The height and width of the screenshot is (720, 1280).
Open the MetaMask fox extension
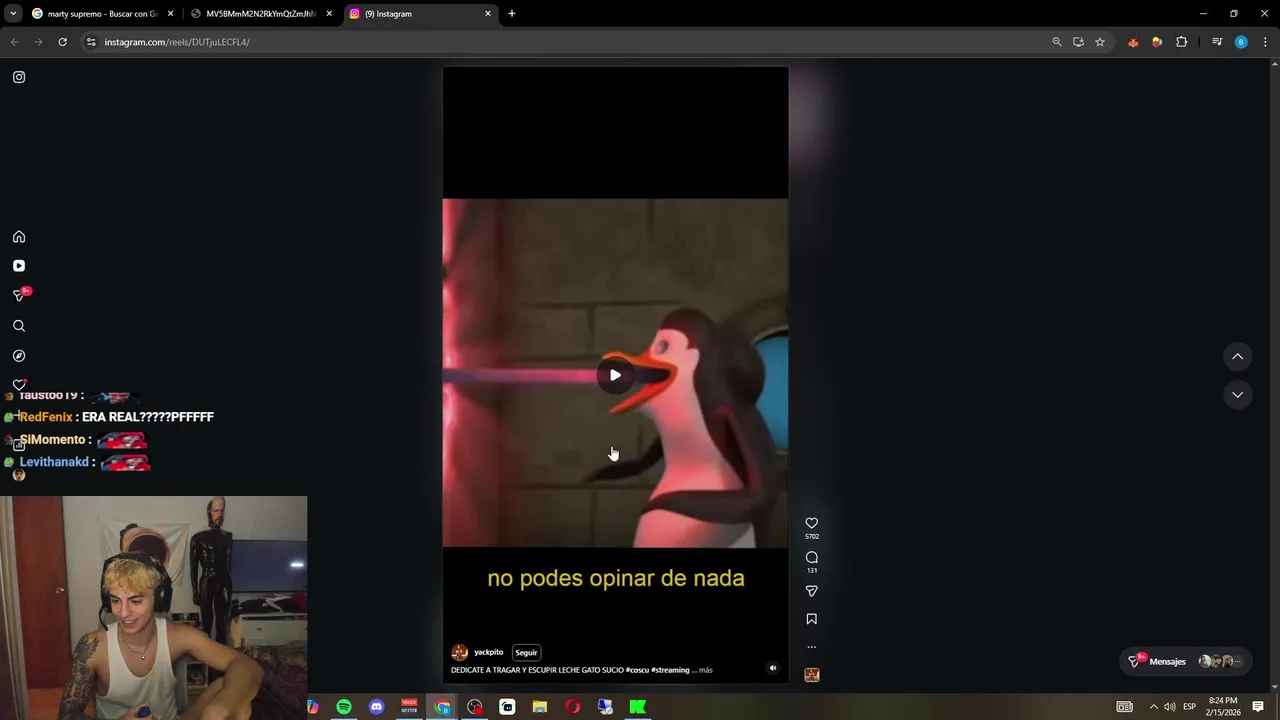click(1133, 42)
